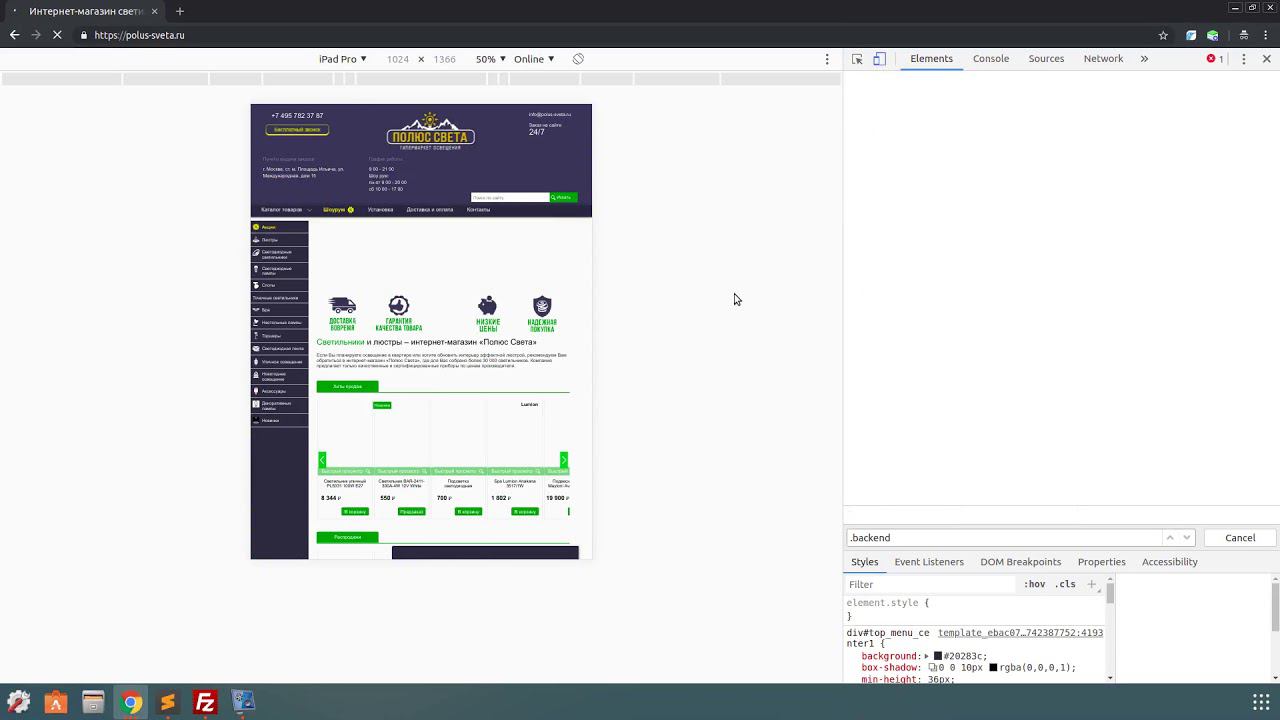Select the DOM Breakpoints tab
Screen dimensions: 1280x720
(x=1020, y=562)
